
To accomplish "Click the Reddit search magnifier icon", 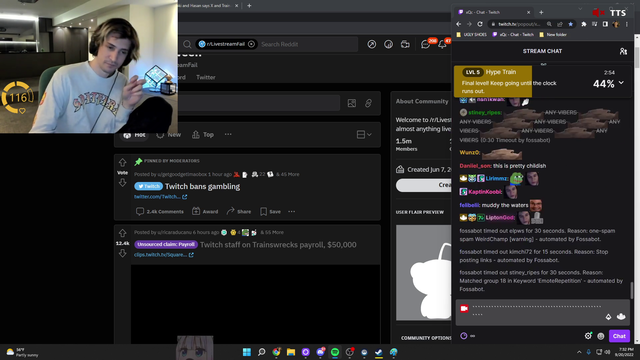I will [x=187, y=44].
